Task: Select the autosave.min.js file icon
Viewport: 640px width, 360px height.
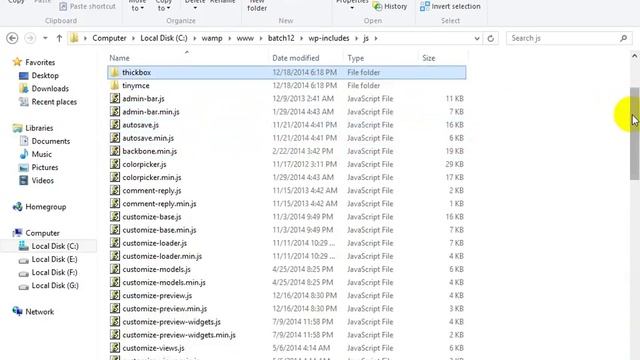Action: (x=115, y=138)
